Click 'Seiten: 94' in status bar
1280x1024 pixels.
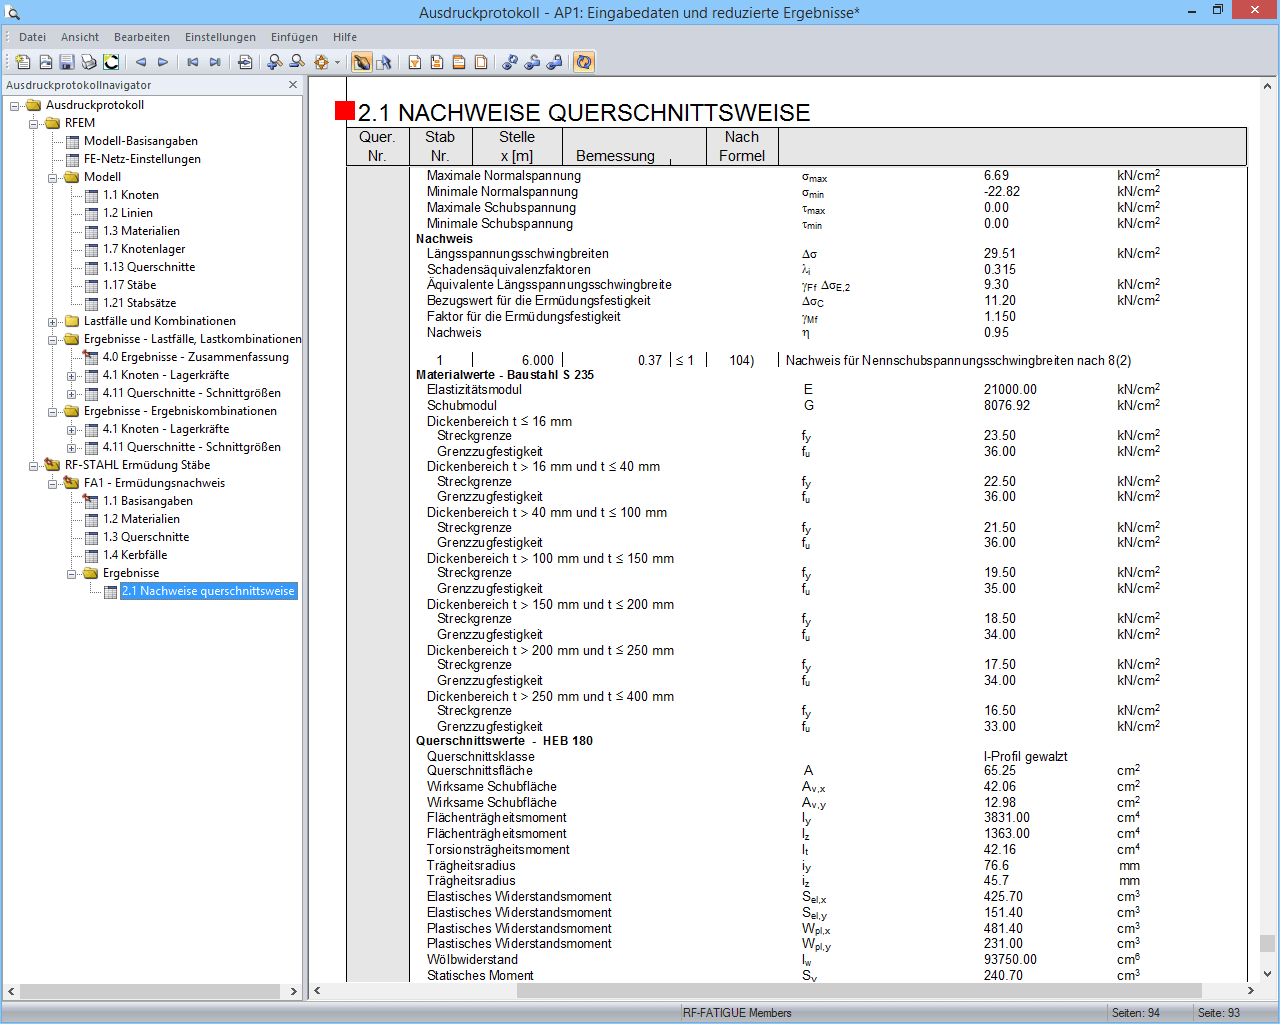tap(1136, 1013)
